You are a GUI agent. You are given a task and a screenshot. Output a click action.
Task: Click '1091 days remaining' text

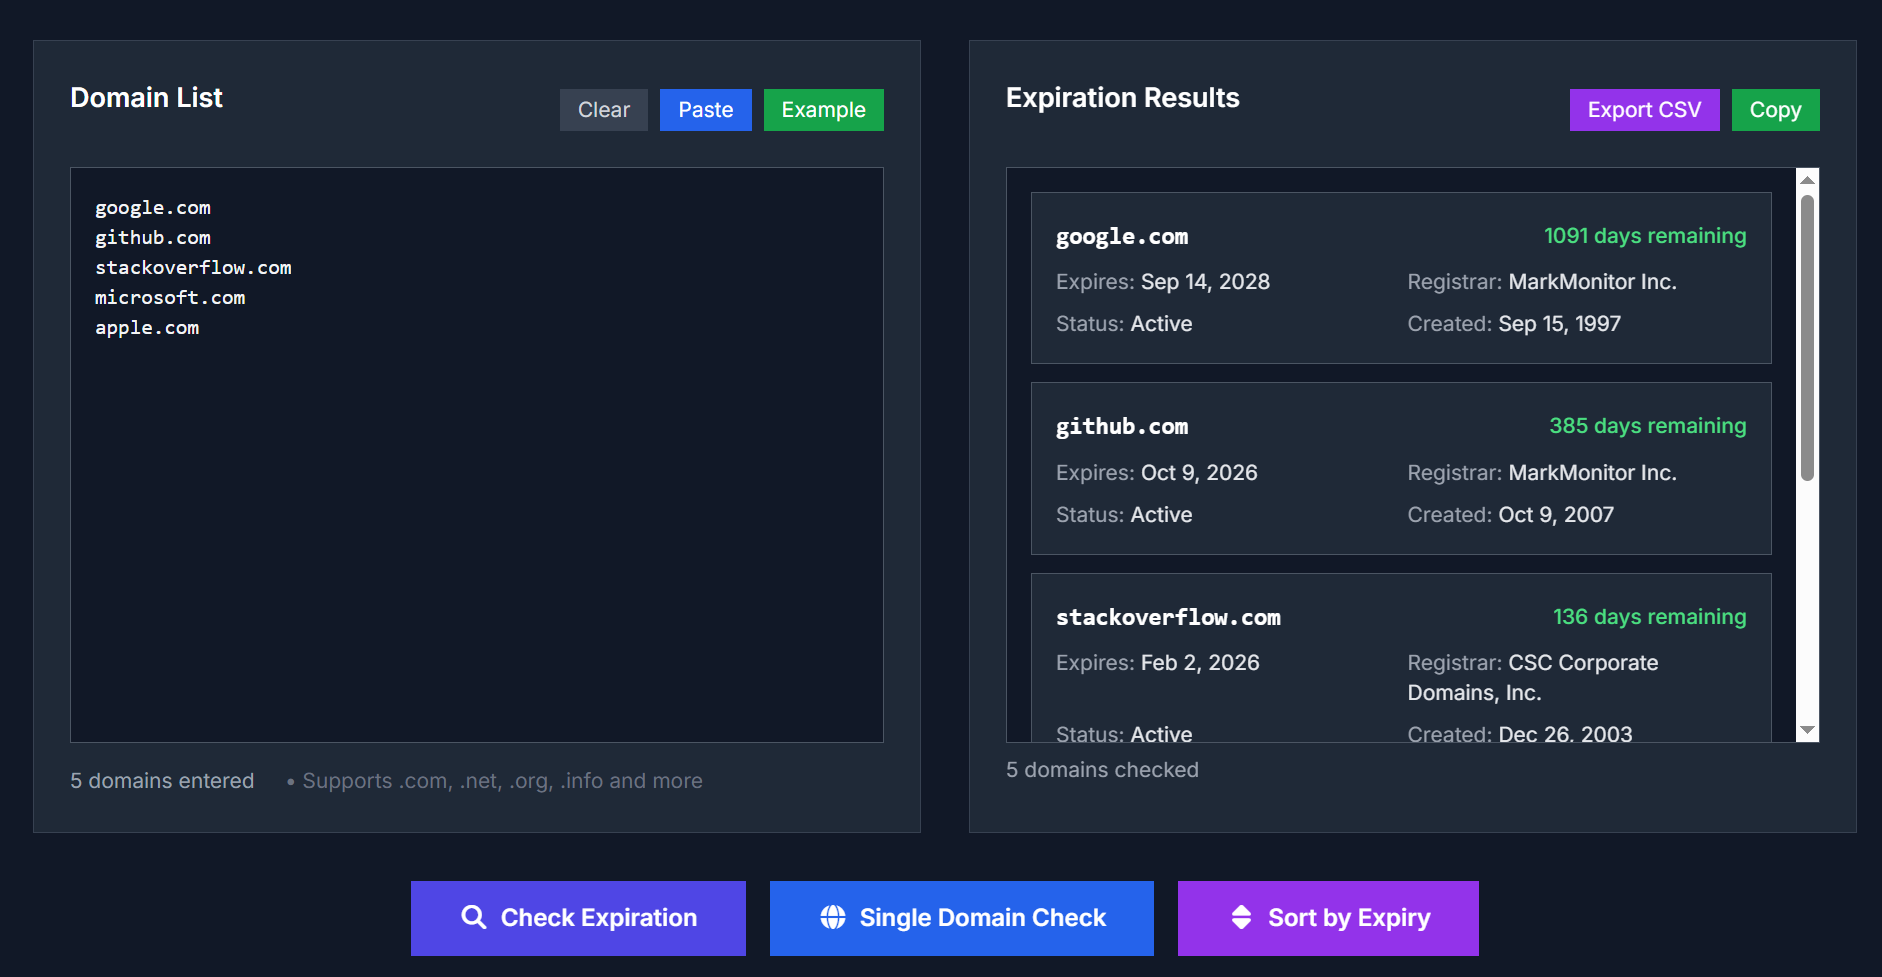1645,236
